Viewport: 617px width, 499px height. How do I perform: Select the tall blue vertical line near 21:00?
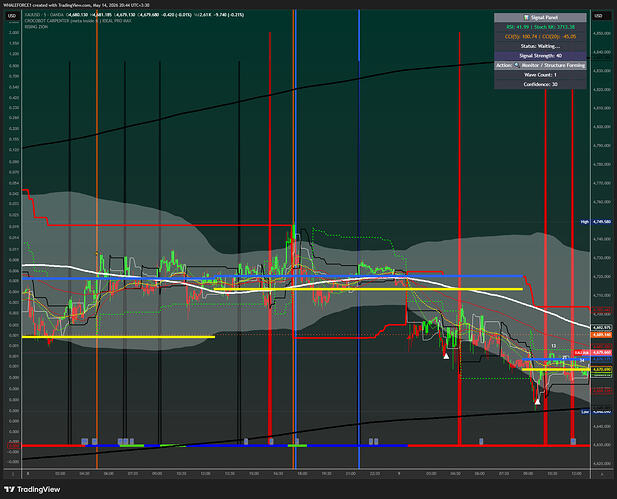point(359,240)
